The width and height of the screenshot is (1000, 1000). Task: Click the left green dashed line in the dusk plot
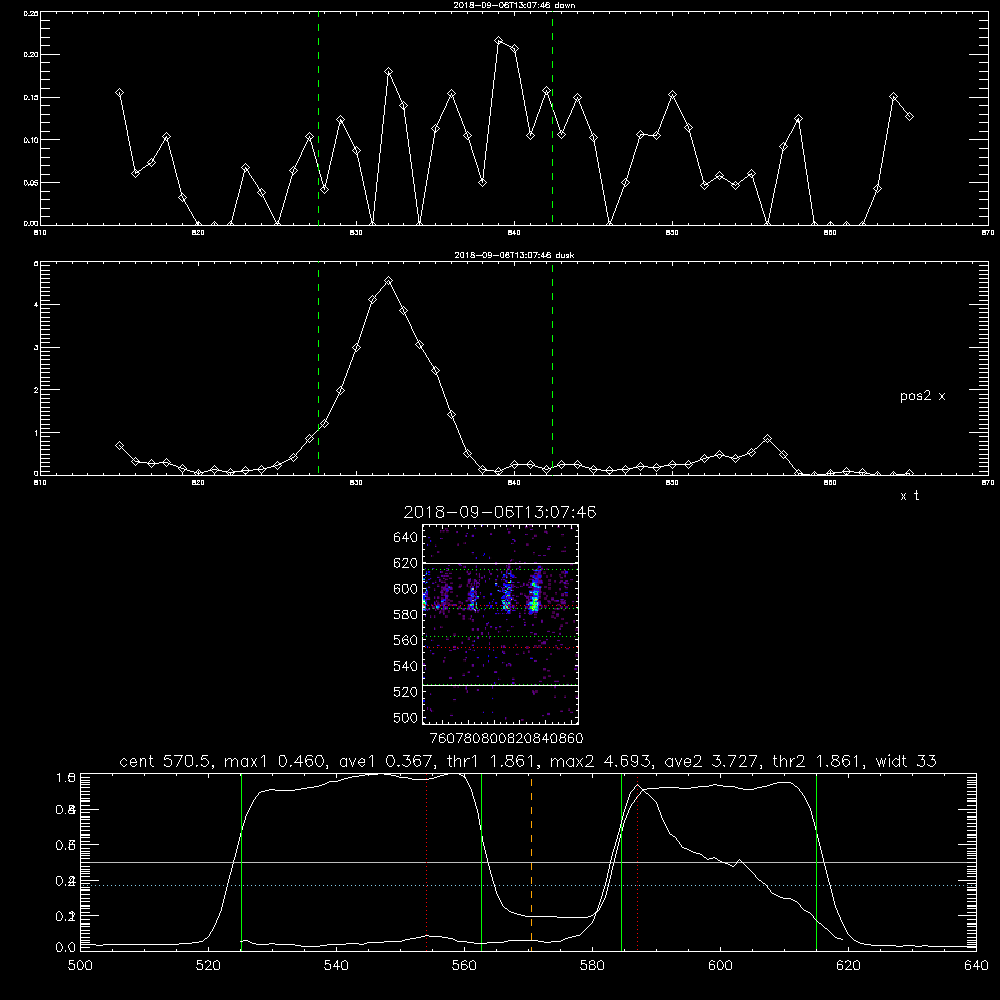click(318, 368)
